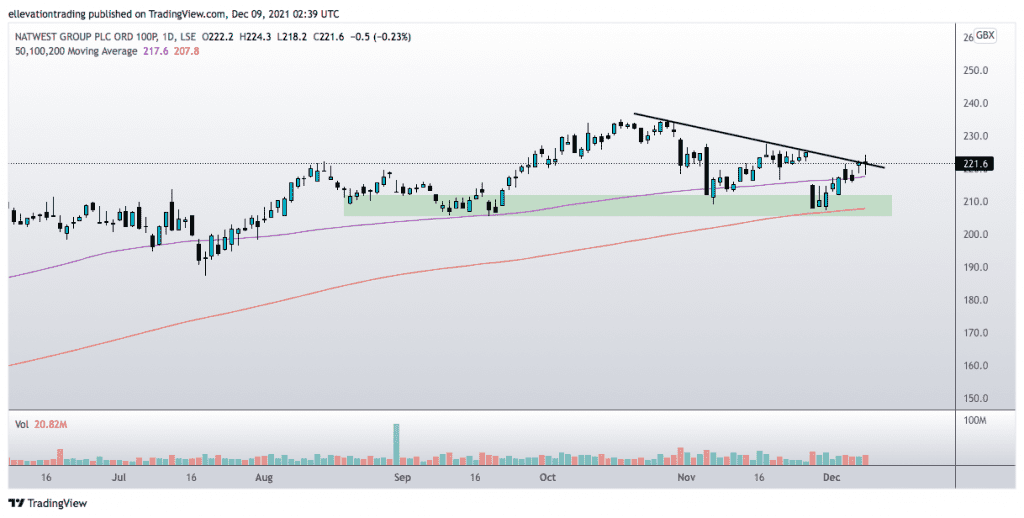Click the daily change −0.5 (−0.23%) text

[x=379, y=37]
